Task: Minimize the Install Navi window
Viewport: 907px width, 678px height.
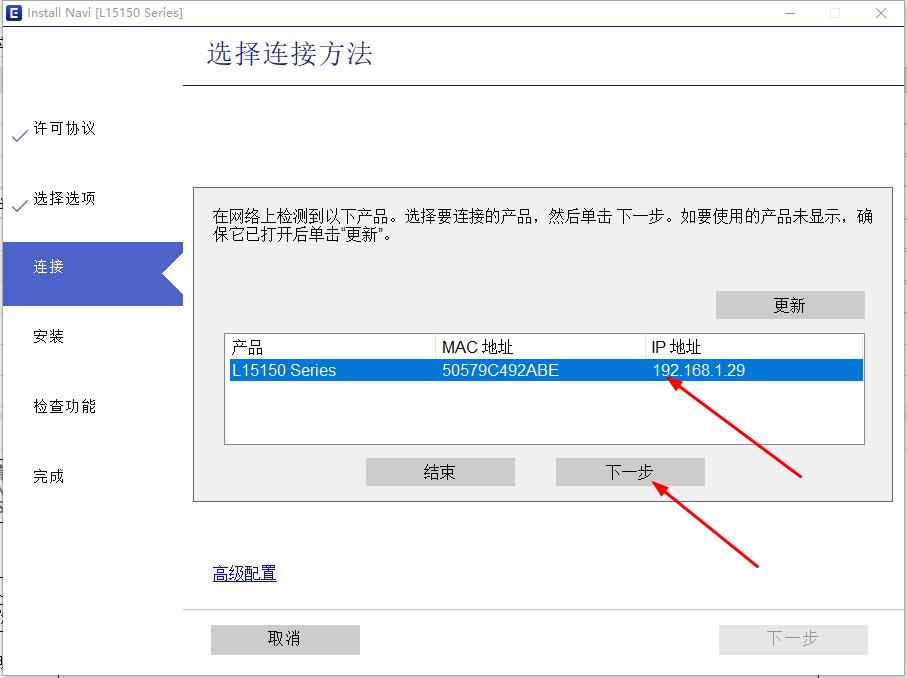Action: (788, 13)
